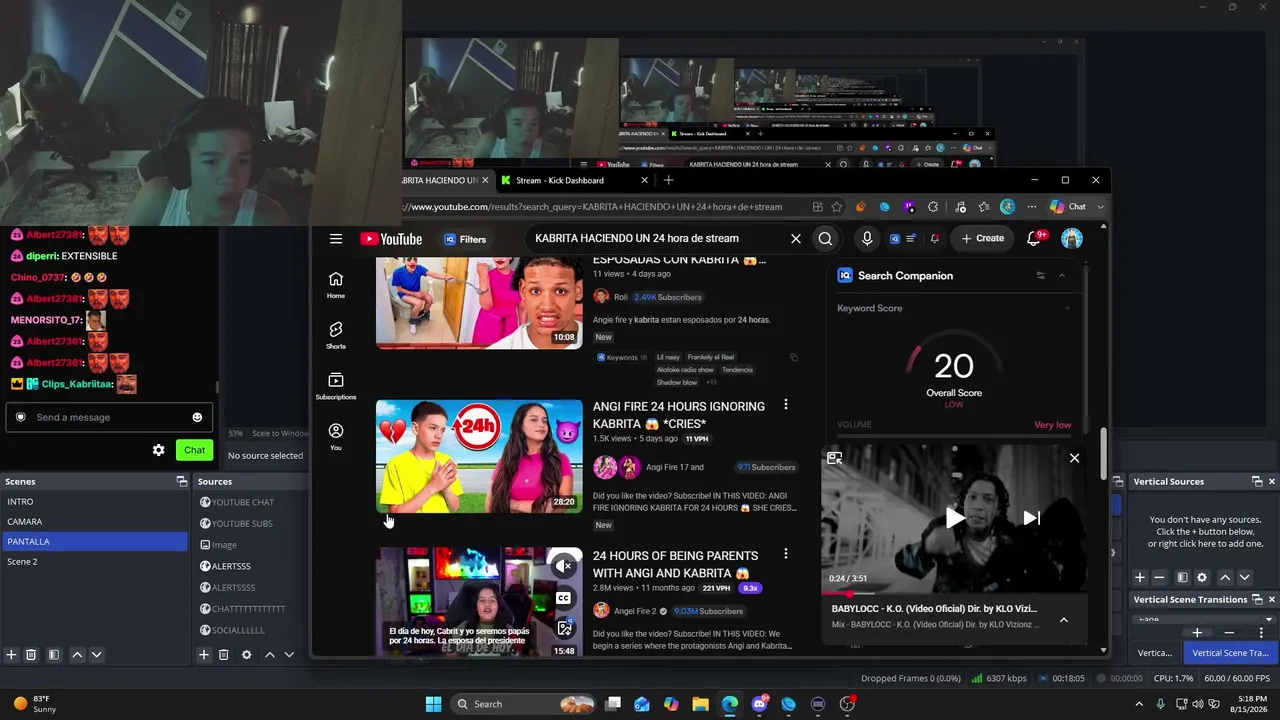Close the YouTube miniplayer
Screen dimensions: 1280x720
tap(1074, 458)
